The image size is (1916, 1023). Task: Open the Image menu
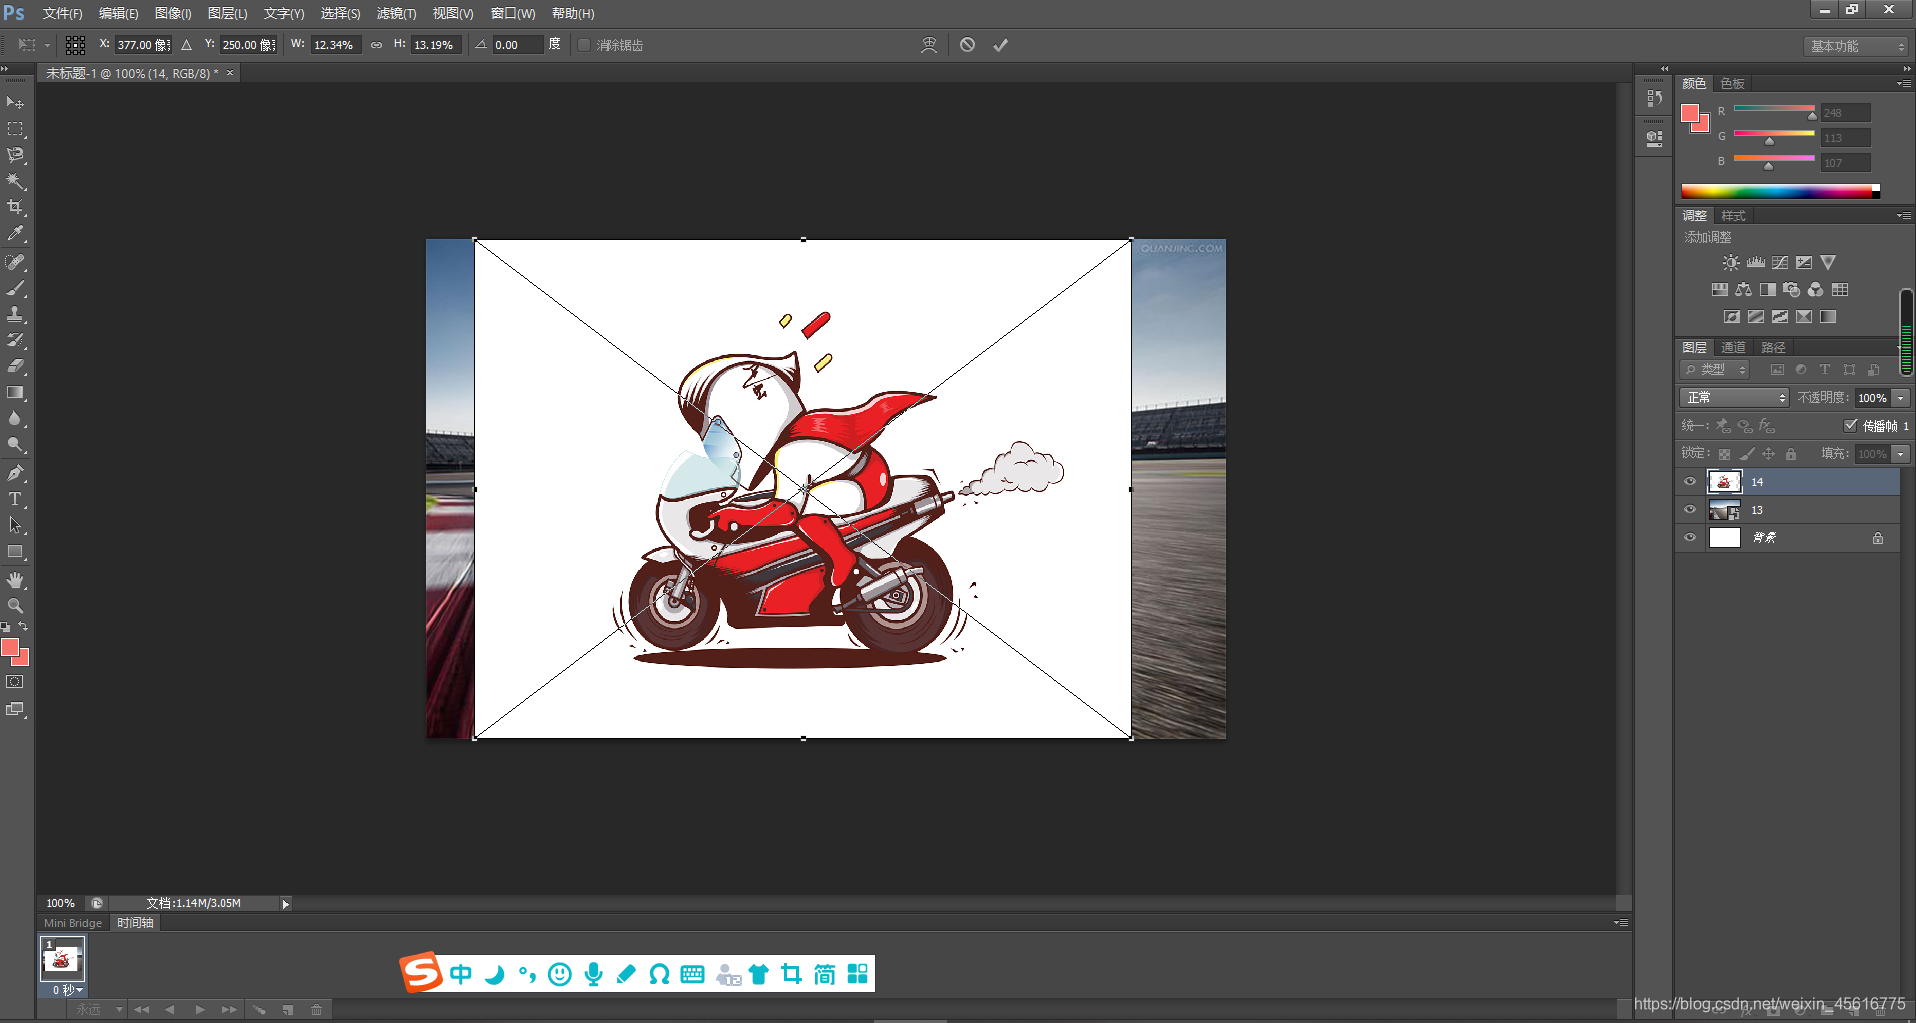(173, 14)
